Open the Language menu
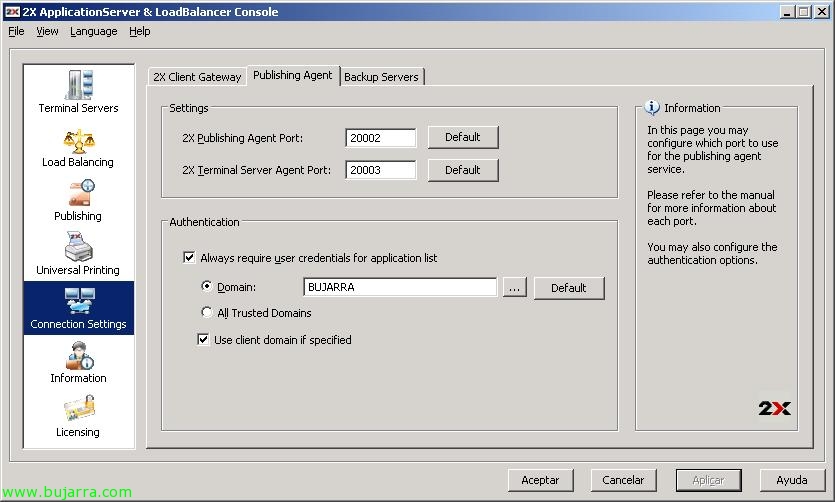This screenshot has height=502, width=835. (x=94, y=31)
